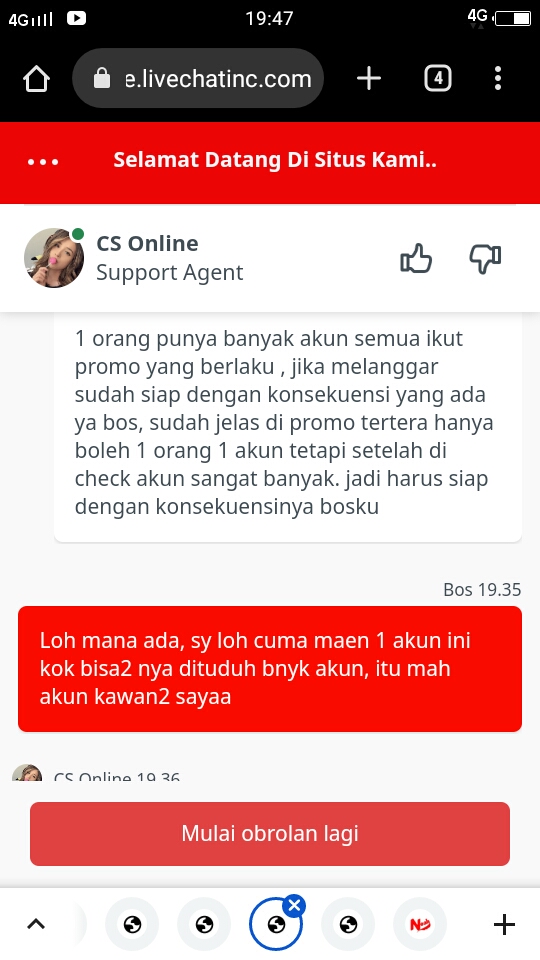
Task: Add a new tab with plus icon
Action: pos(369,78)
